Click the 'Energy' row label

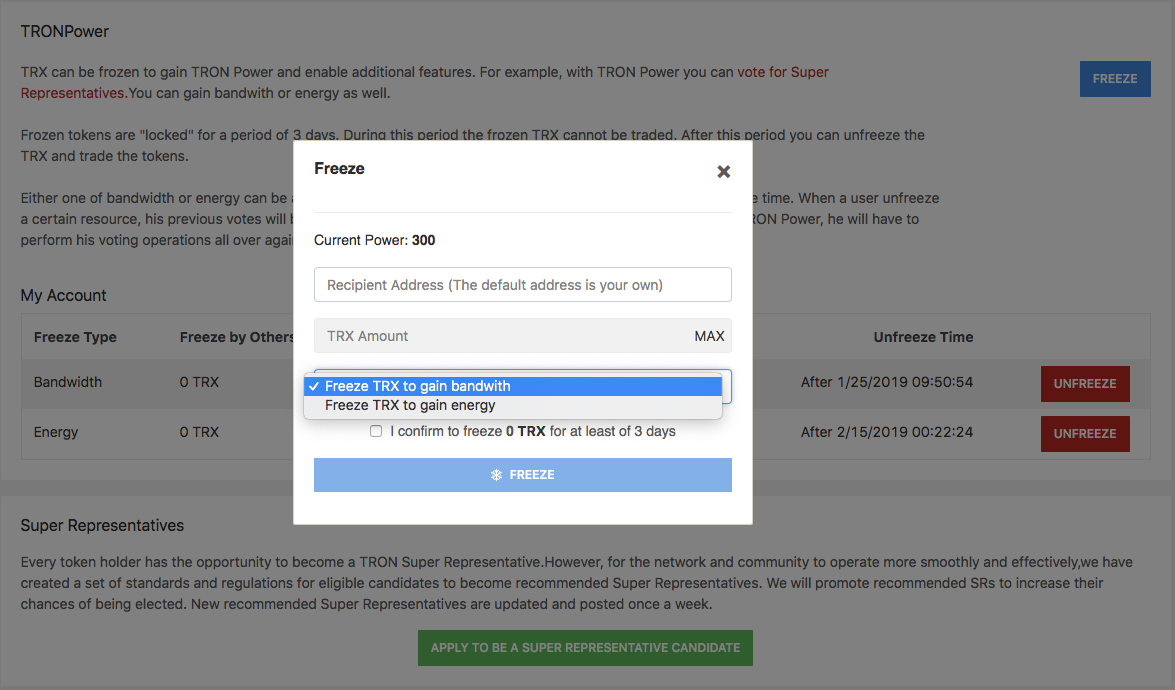tap(55, 432)
